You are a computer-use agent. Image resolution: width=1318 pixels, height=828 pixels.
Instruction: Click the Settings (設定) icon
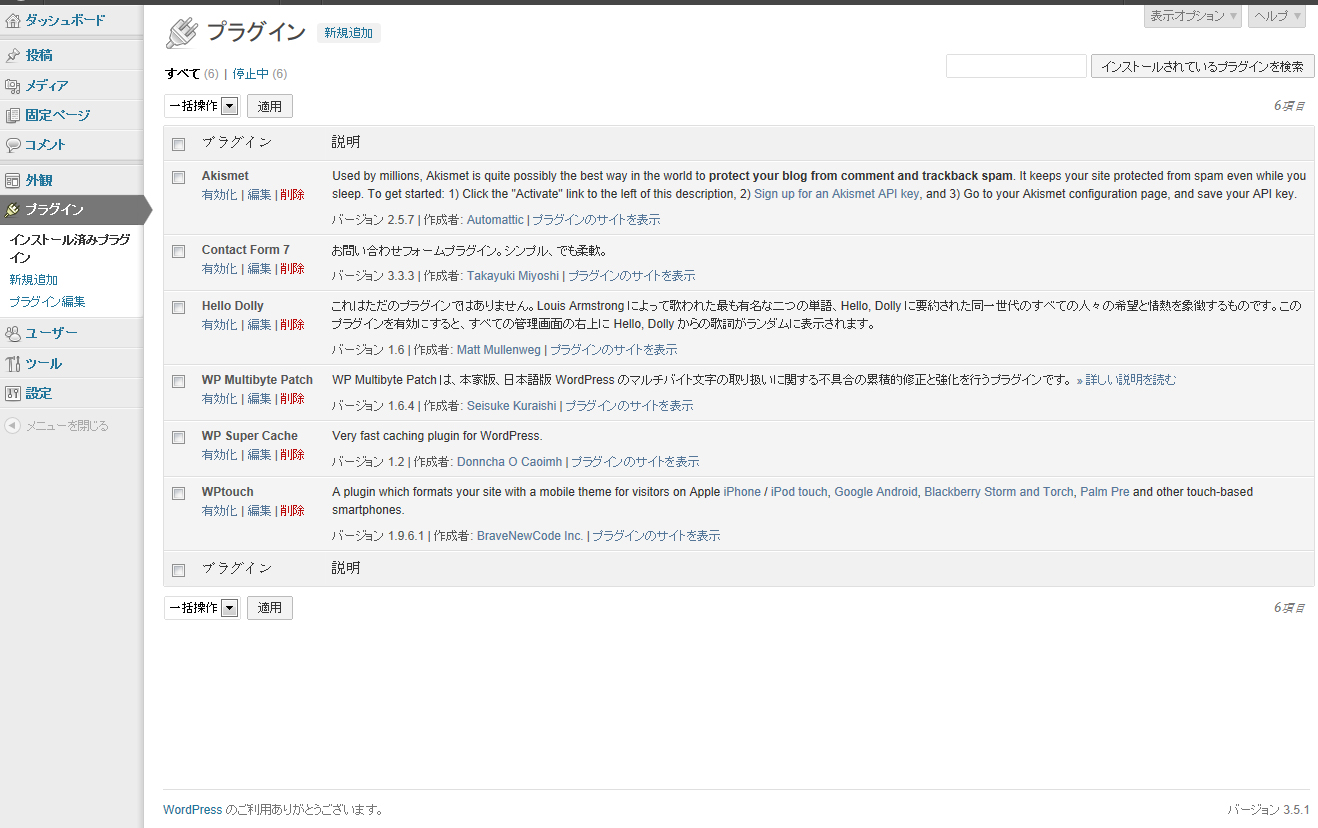pyautogui.click(x=13, y=394)
